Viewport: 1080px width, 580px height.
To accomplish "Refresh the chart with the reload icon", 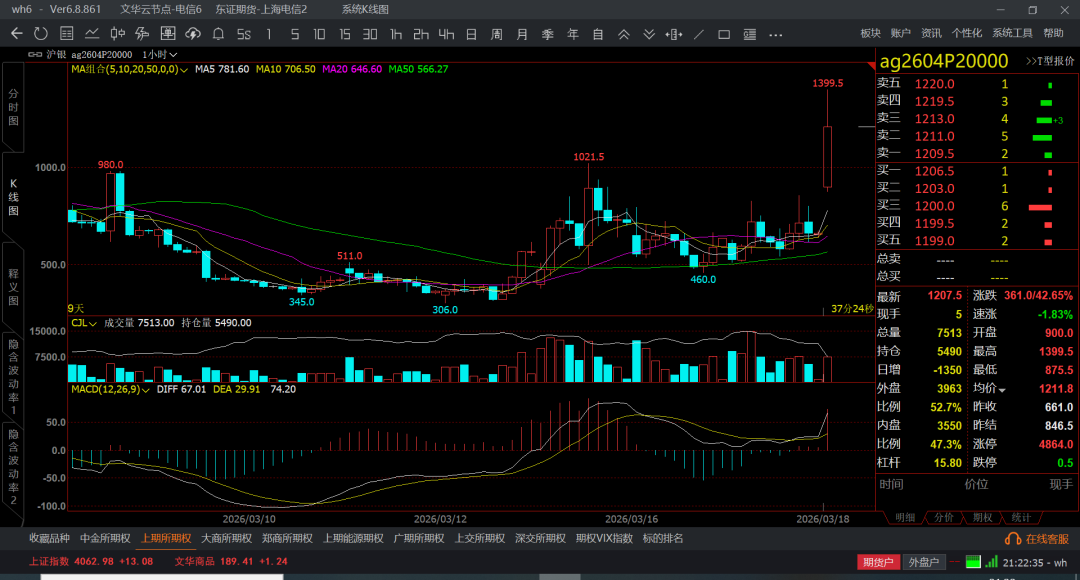I will point(41,34).
